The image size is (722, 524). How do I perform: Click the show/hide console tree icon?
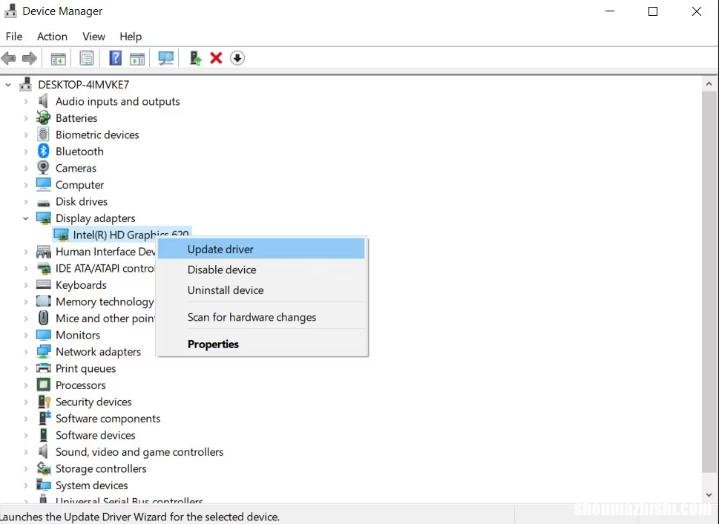coord(58,58)
